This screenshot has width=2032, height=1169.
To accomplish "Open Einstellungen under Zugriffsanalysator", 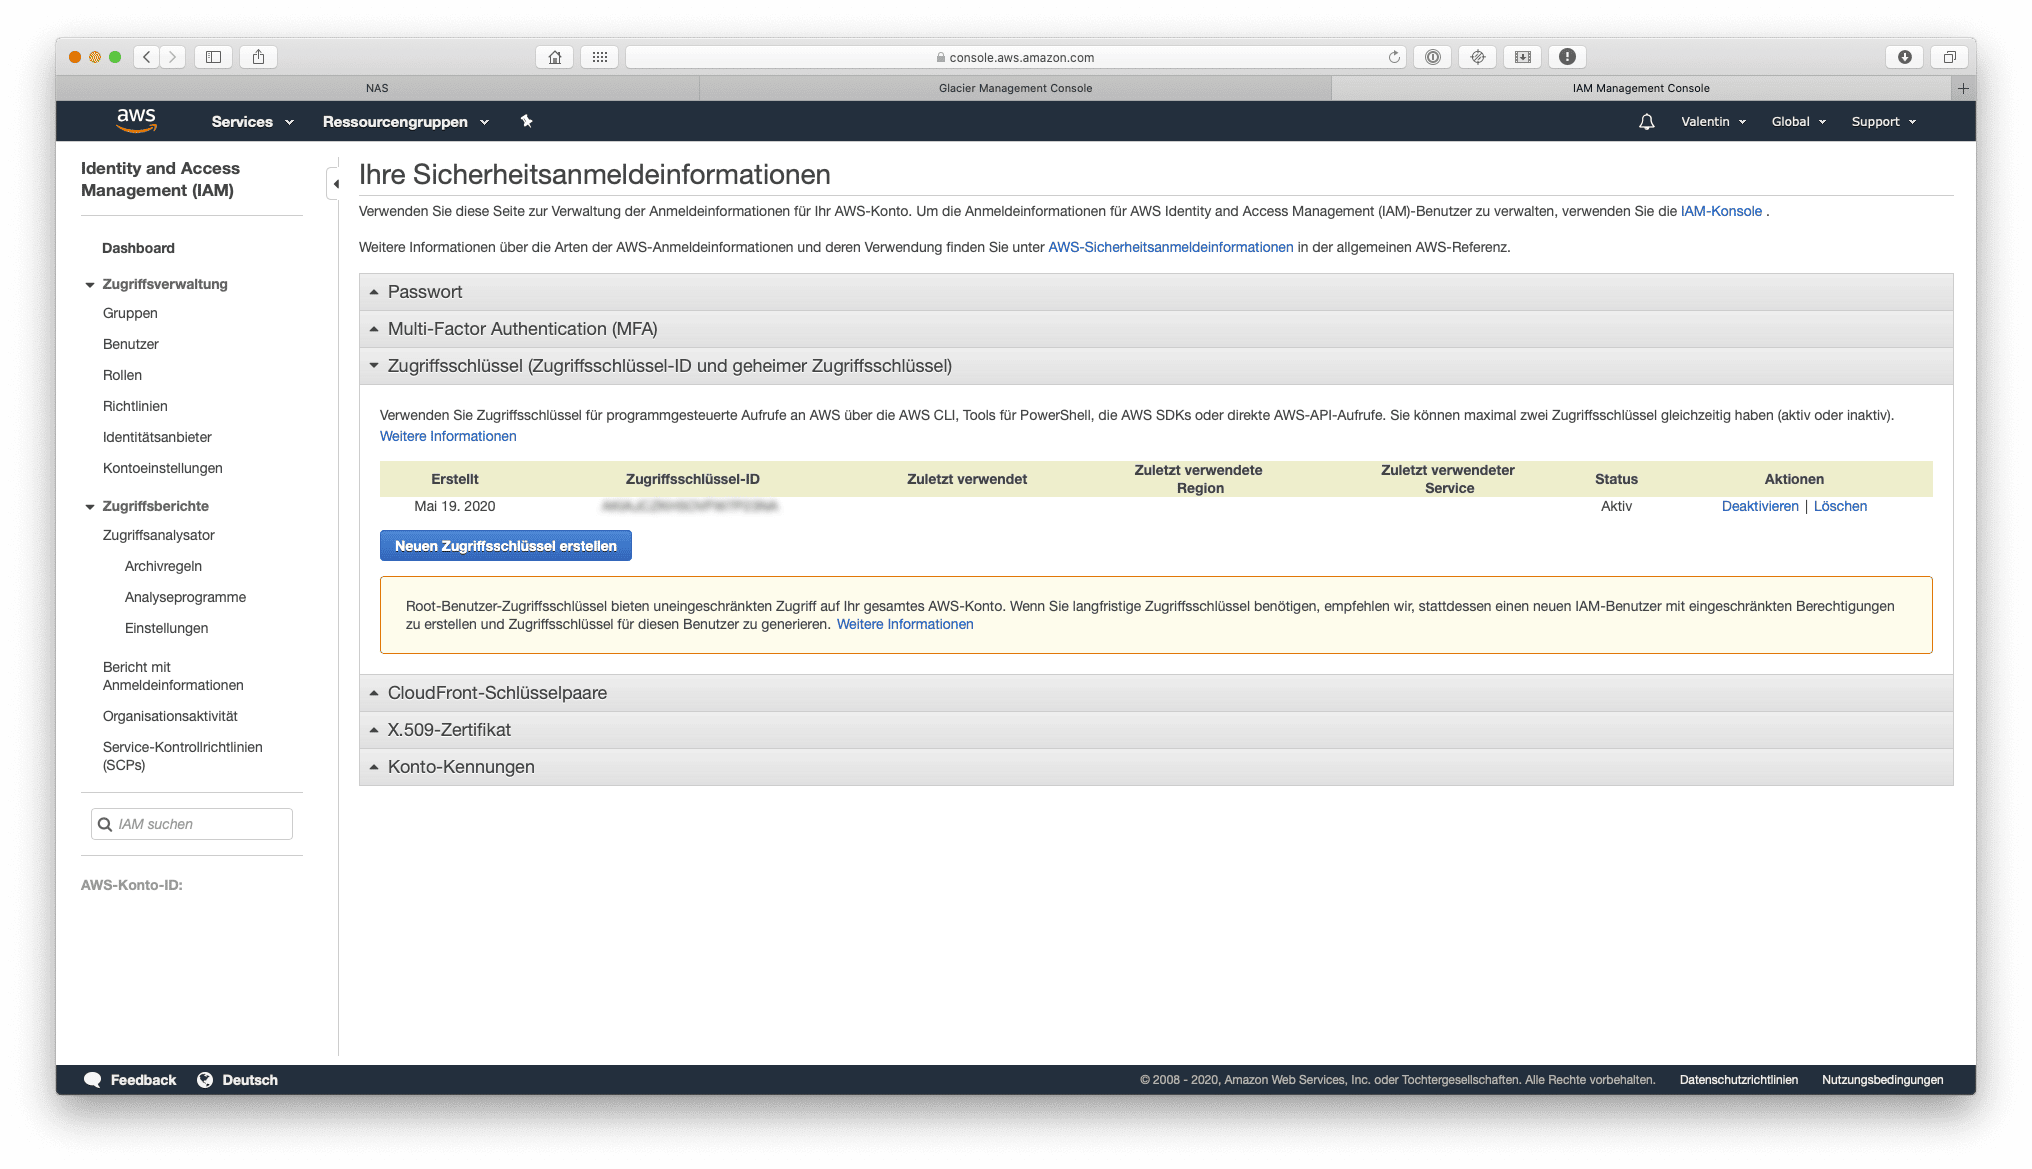I will click(x=166, y=628).
